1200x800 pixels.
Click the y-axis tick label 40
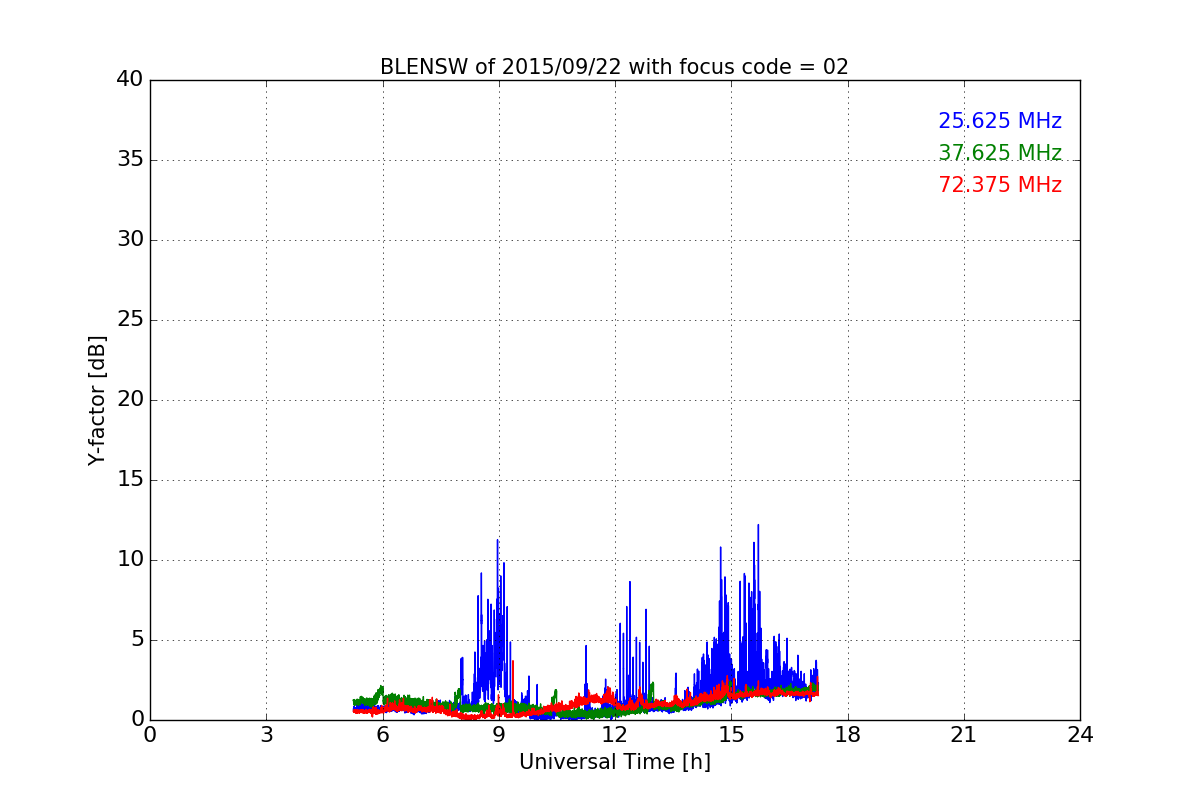[130, 80]
